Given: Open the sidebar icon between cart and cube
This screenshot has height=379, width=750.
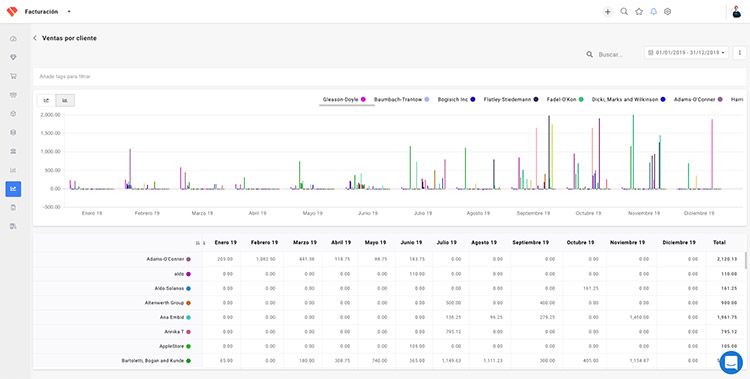Looking at the screenshot, I should click(x=13, y=95).
